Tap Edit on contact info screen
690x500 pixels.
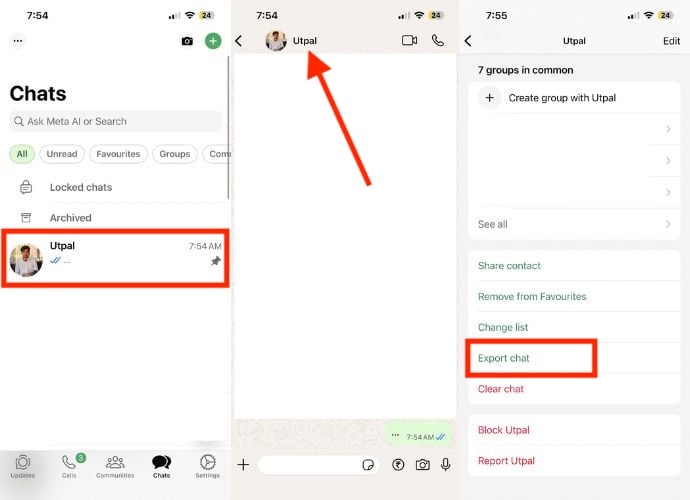[671, 41]
